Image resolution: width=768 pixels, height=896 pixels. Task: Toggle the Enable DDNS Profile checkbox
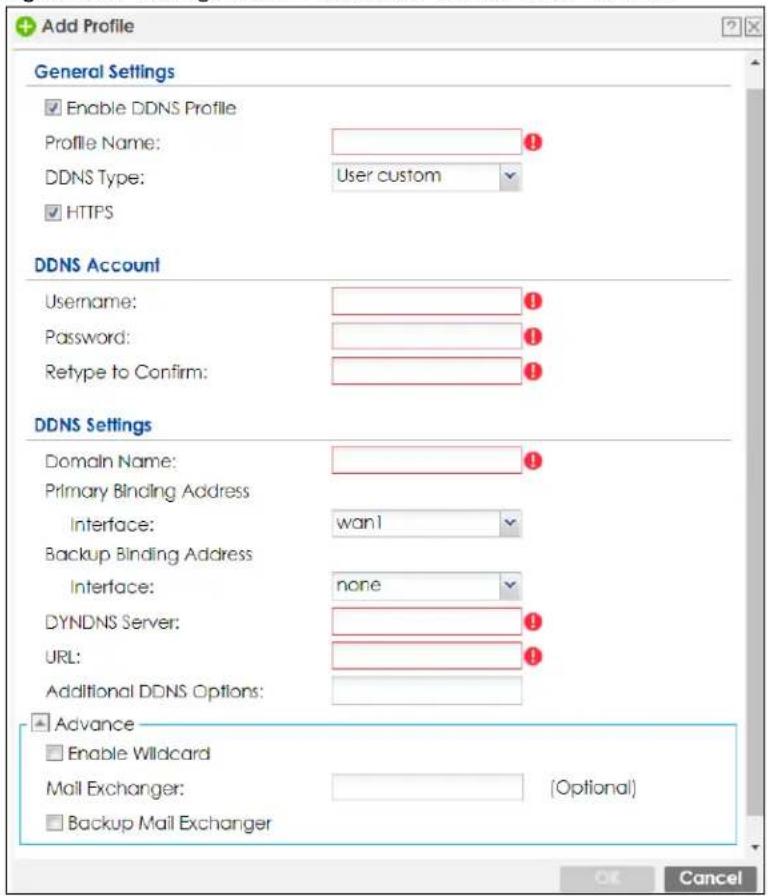click(x=53, y=107)
